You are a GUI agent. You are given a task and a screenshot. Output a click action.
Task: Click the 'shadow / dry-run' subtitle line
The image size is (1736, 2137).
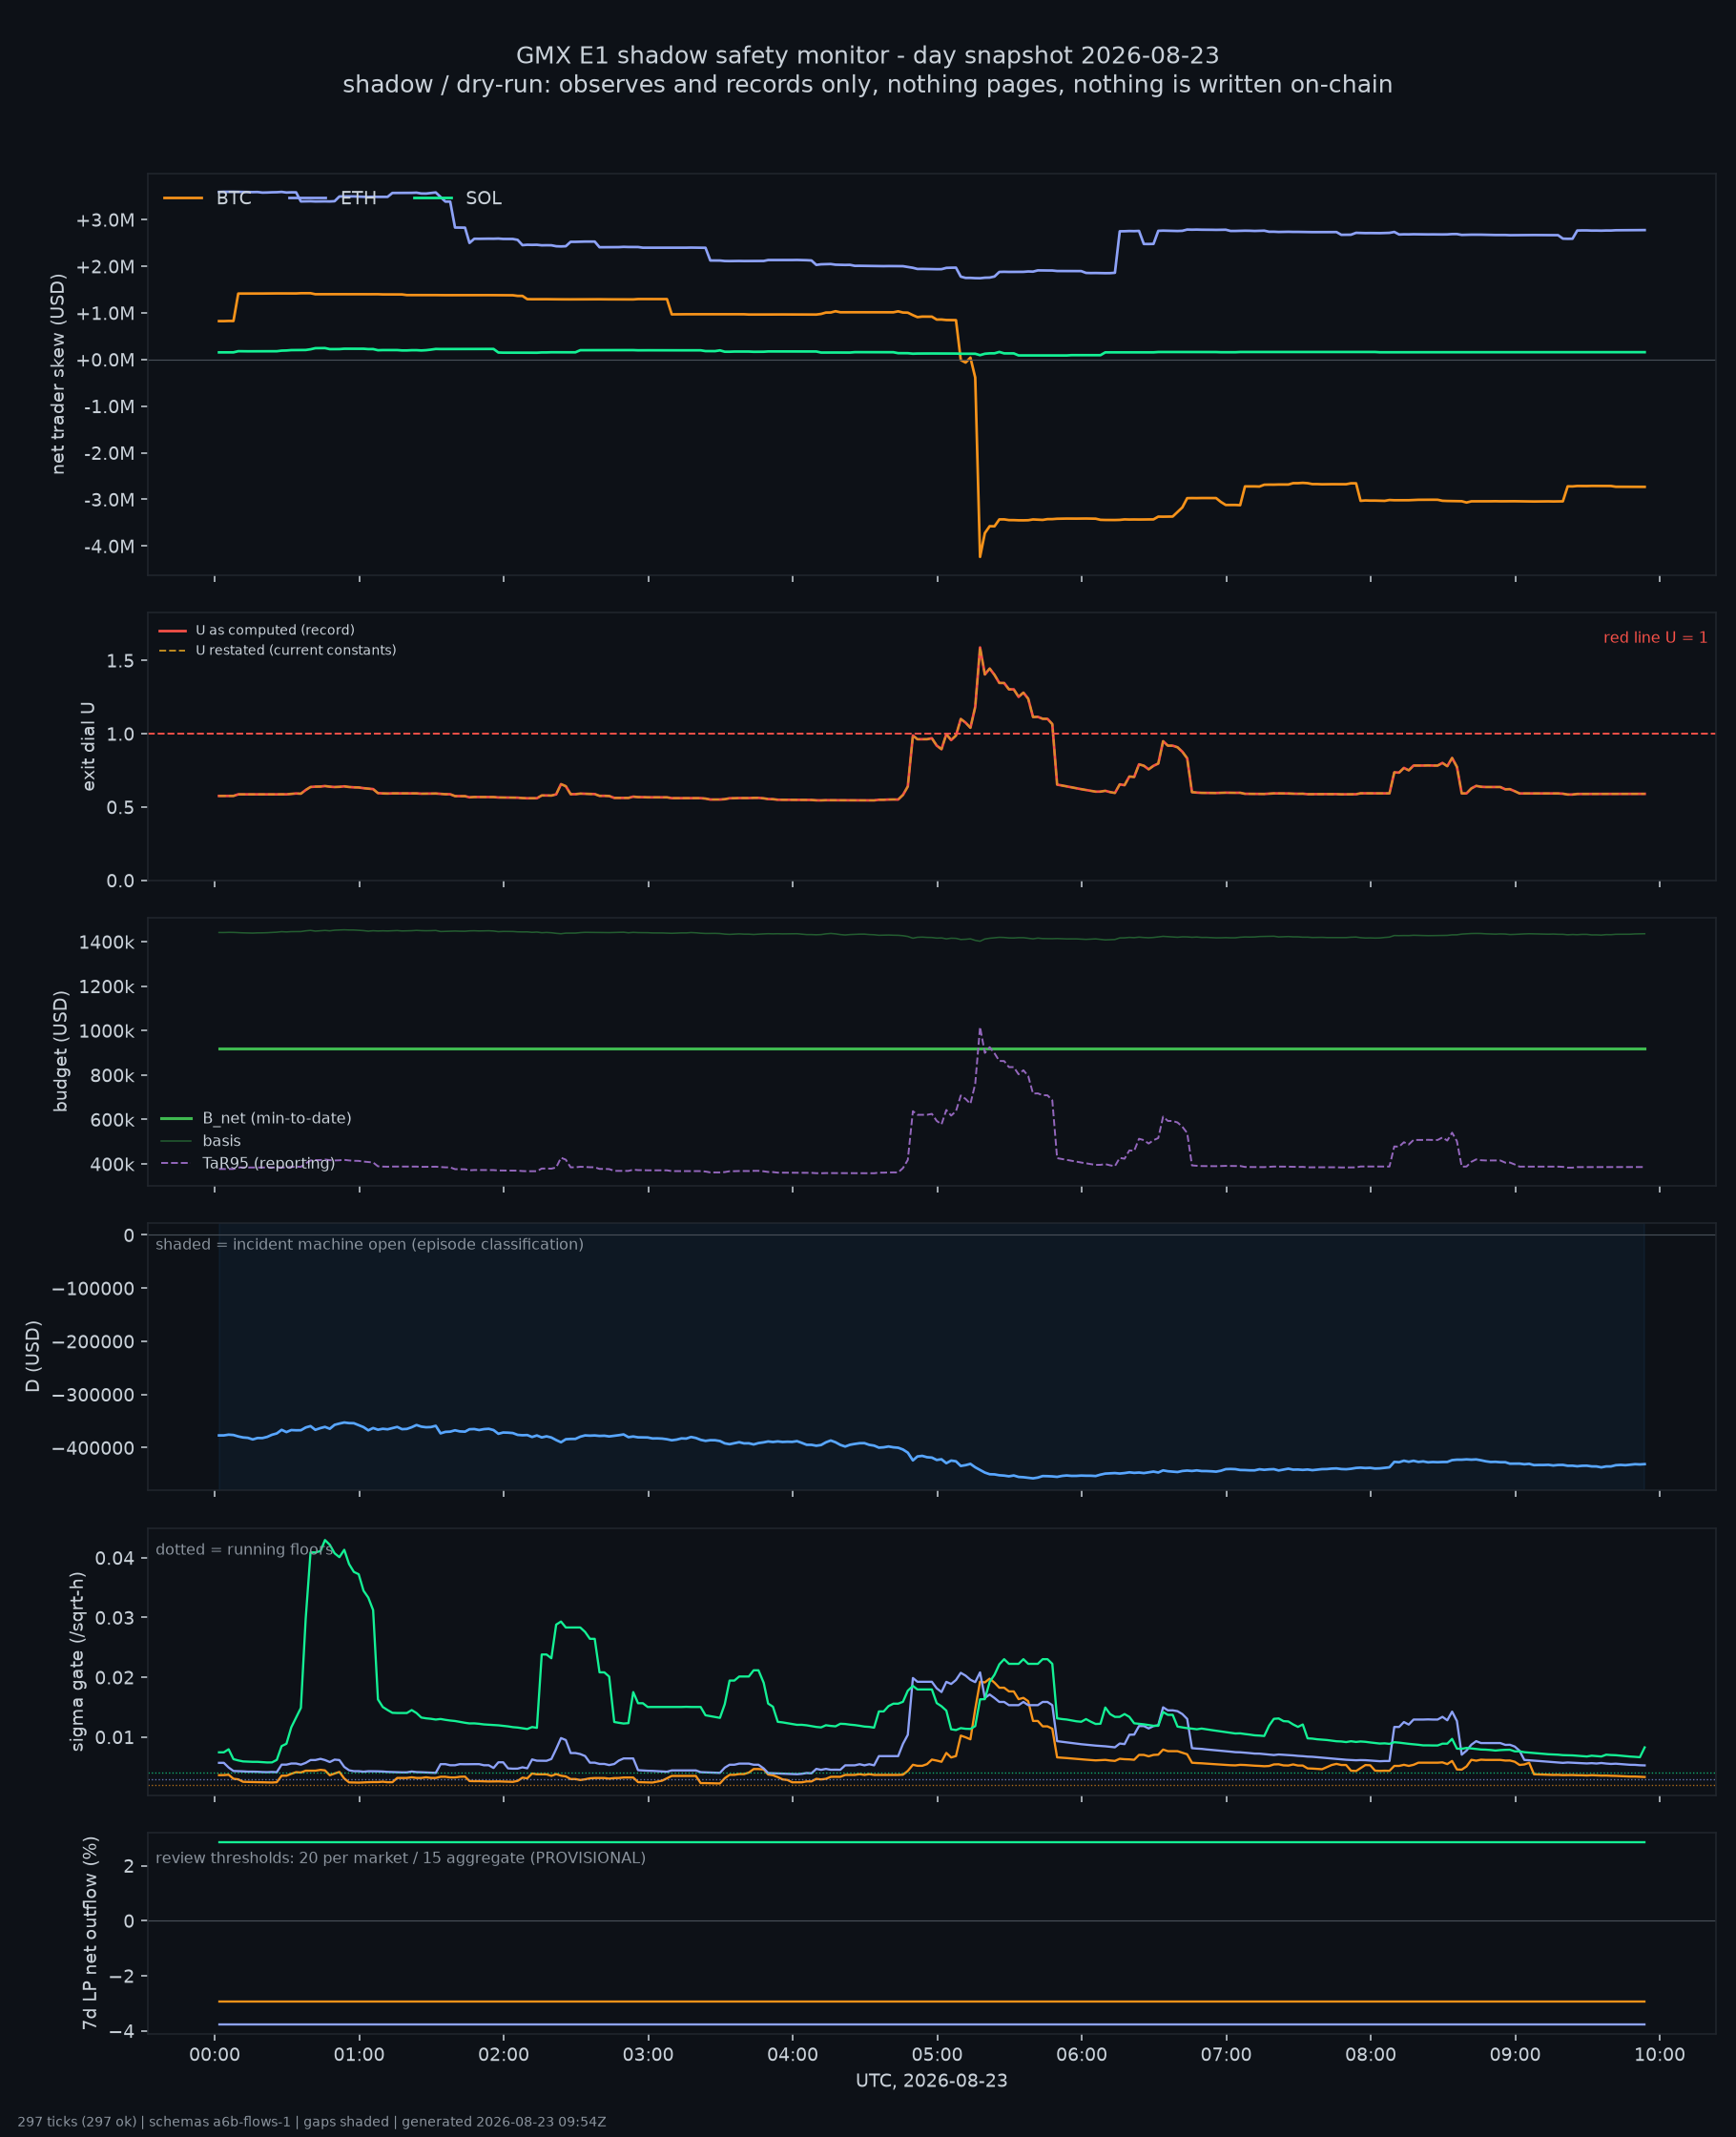pos(867,84)
